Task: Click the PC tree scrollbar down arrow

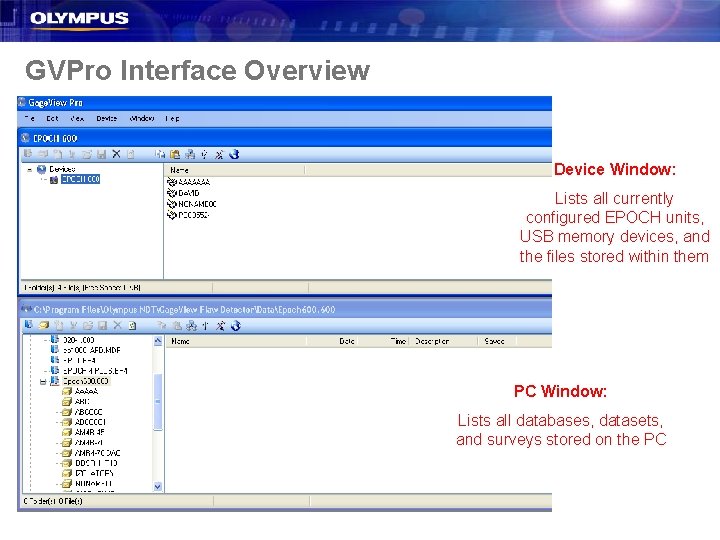Action: pos(158,487)
